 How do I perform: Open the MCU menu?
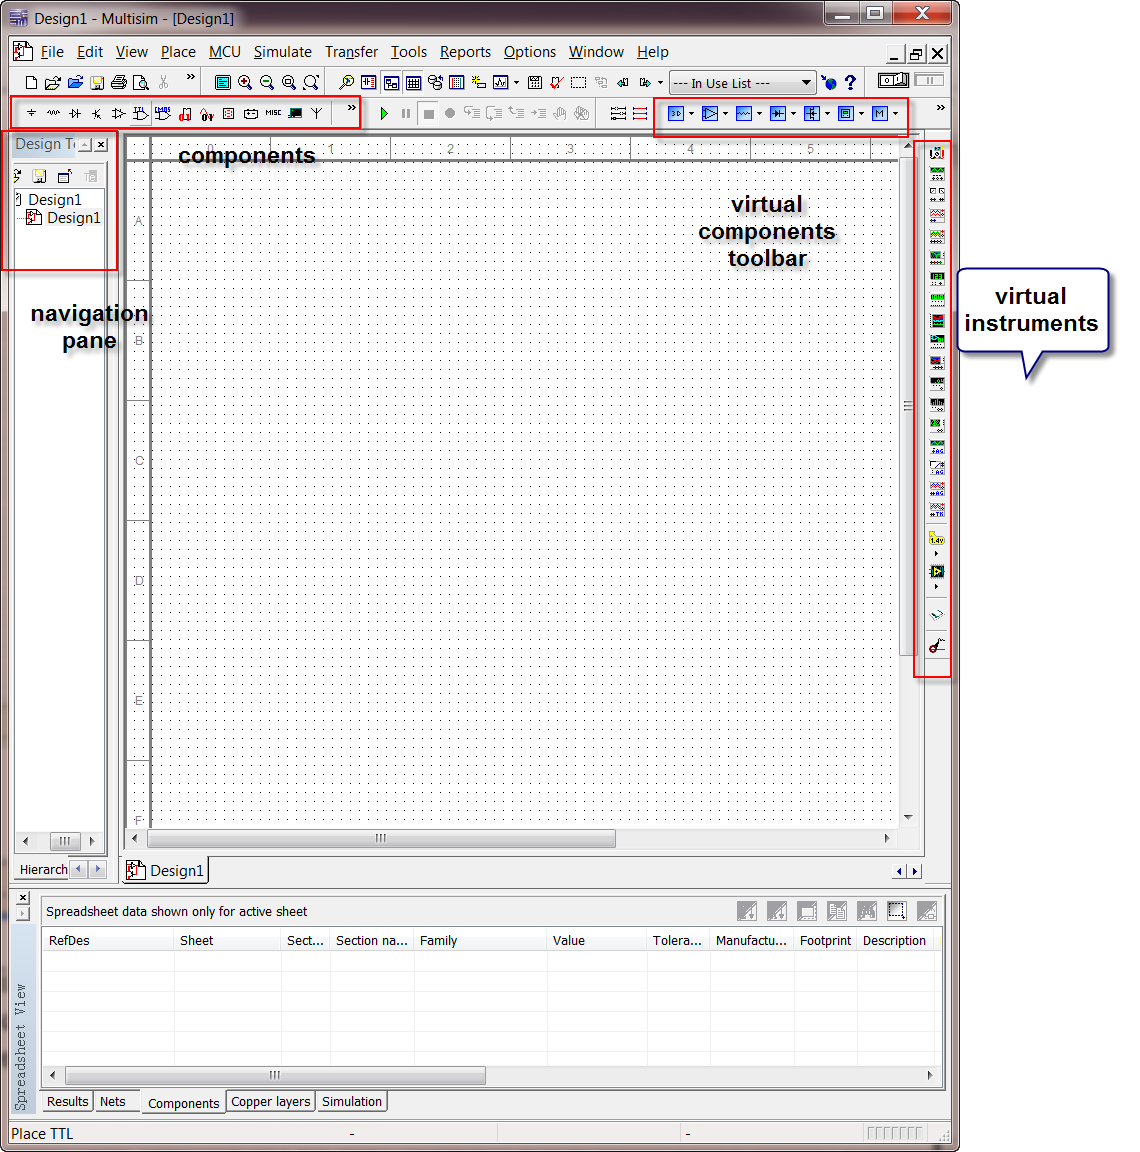[x=225, y=52]
